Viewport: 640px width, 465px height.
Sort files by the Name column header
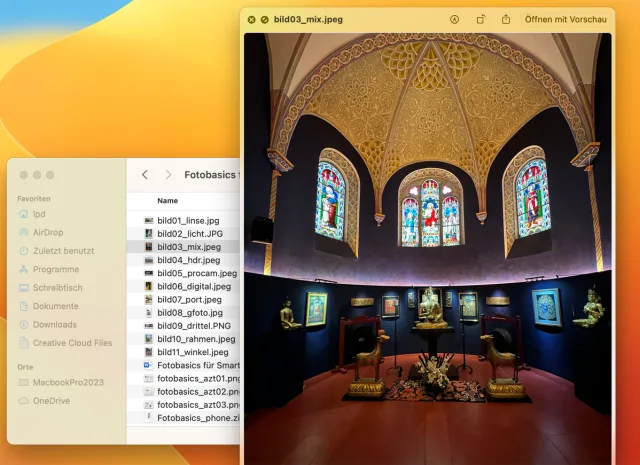click(167, 201)
